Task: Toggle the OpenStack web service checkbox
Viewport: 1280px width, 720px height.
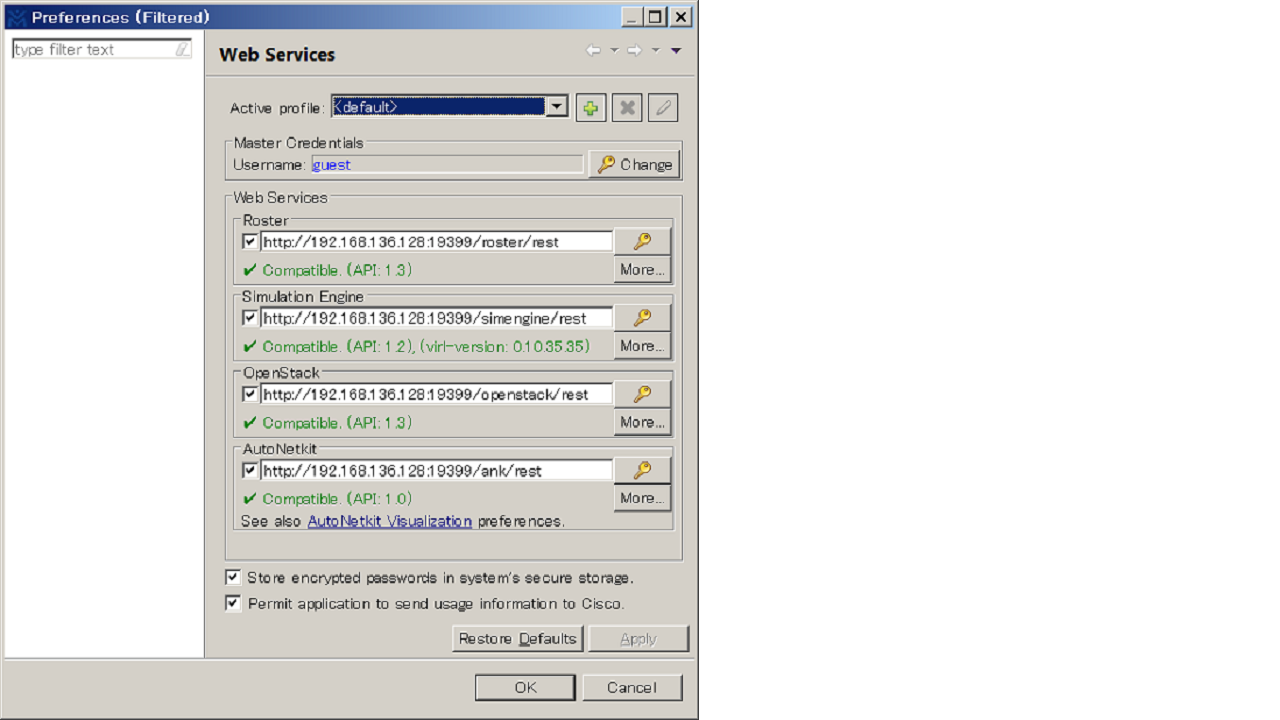Action: point(250,393)
